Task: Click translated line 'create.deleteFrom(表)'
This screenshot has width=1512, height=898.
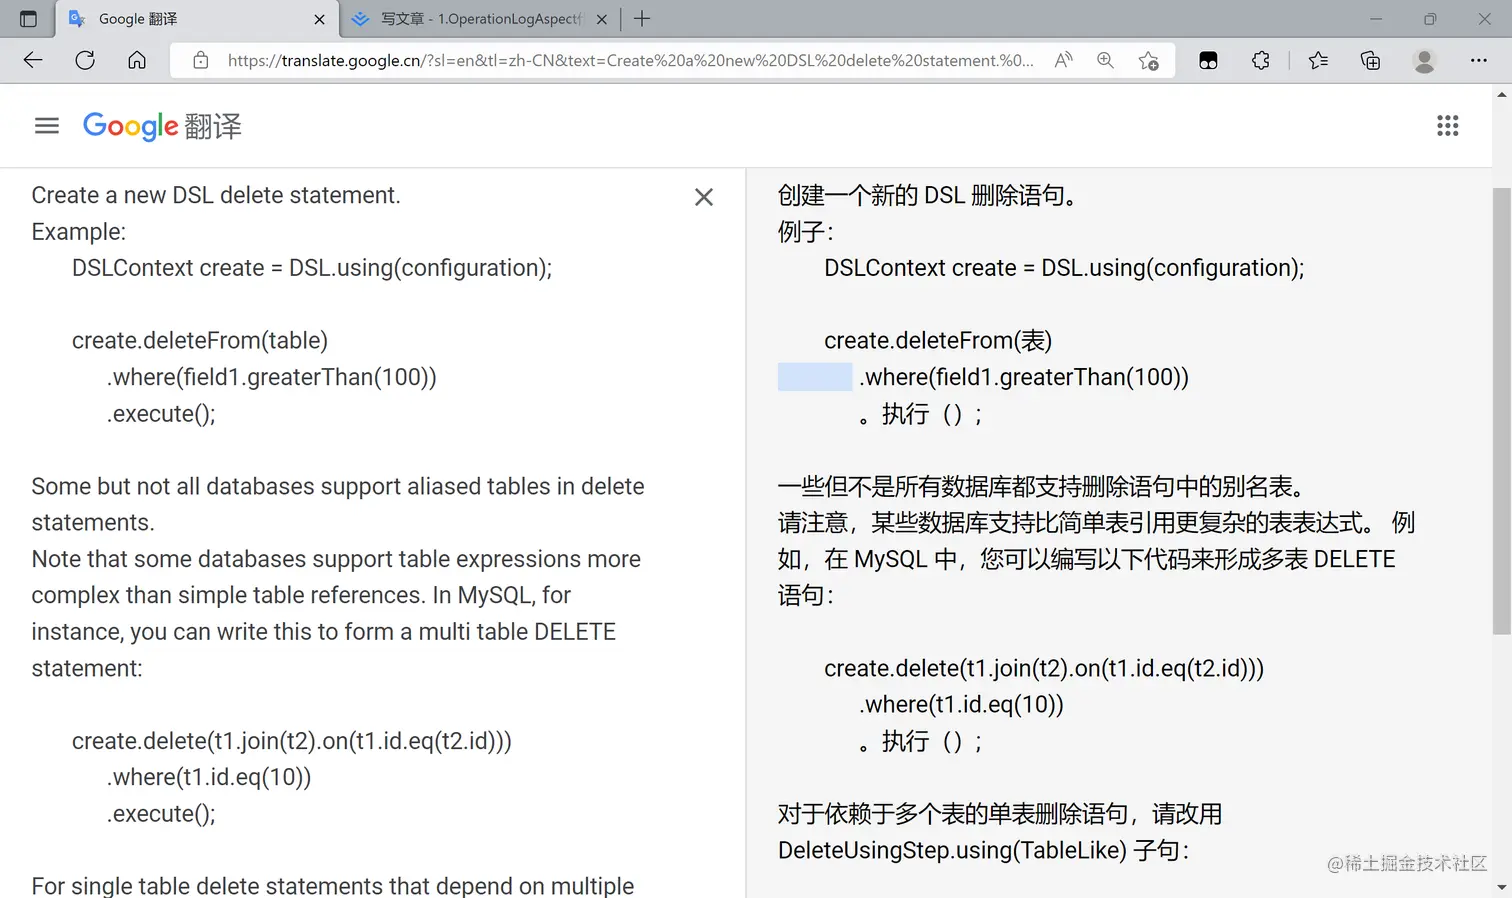Action: [x=938, y=340]
